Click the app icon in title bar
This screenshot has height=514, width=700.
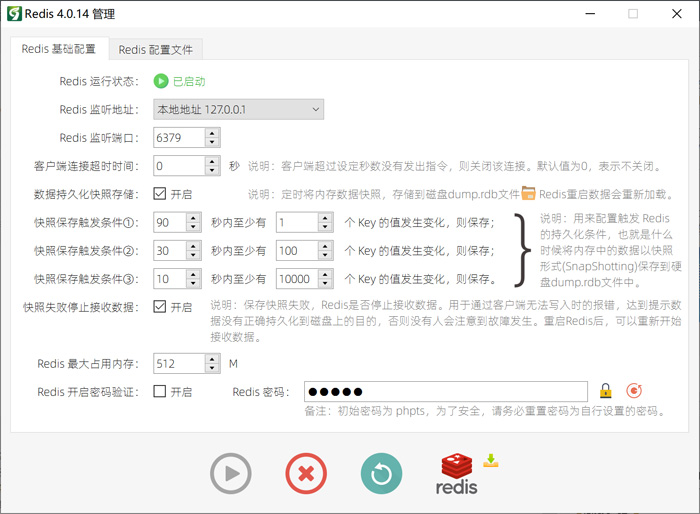[14, 14]
